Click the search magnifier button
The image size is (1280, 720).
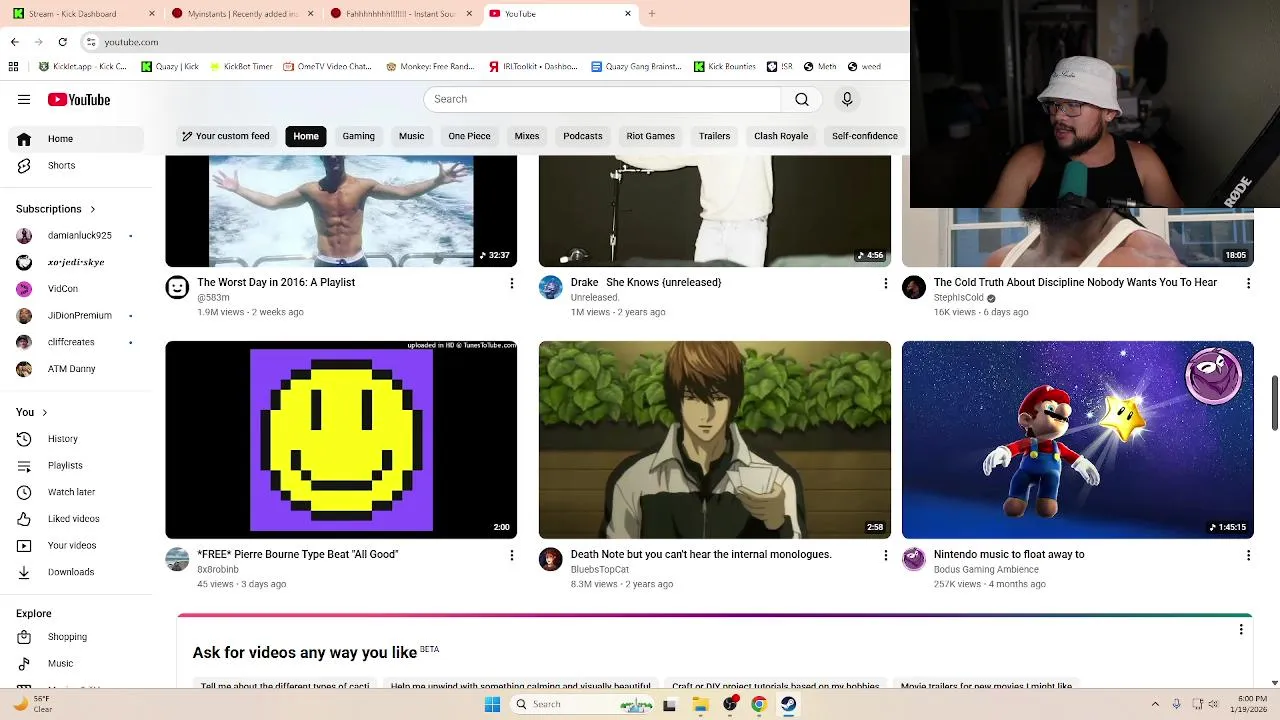coord(802,99)
